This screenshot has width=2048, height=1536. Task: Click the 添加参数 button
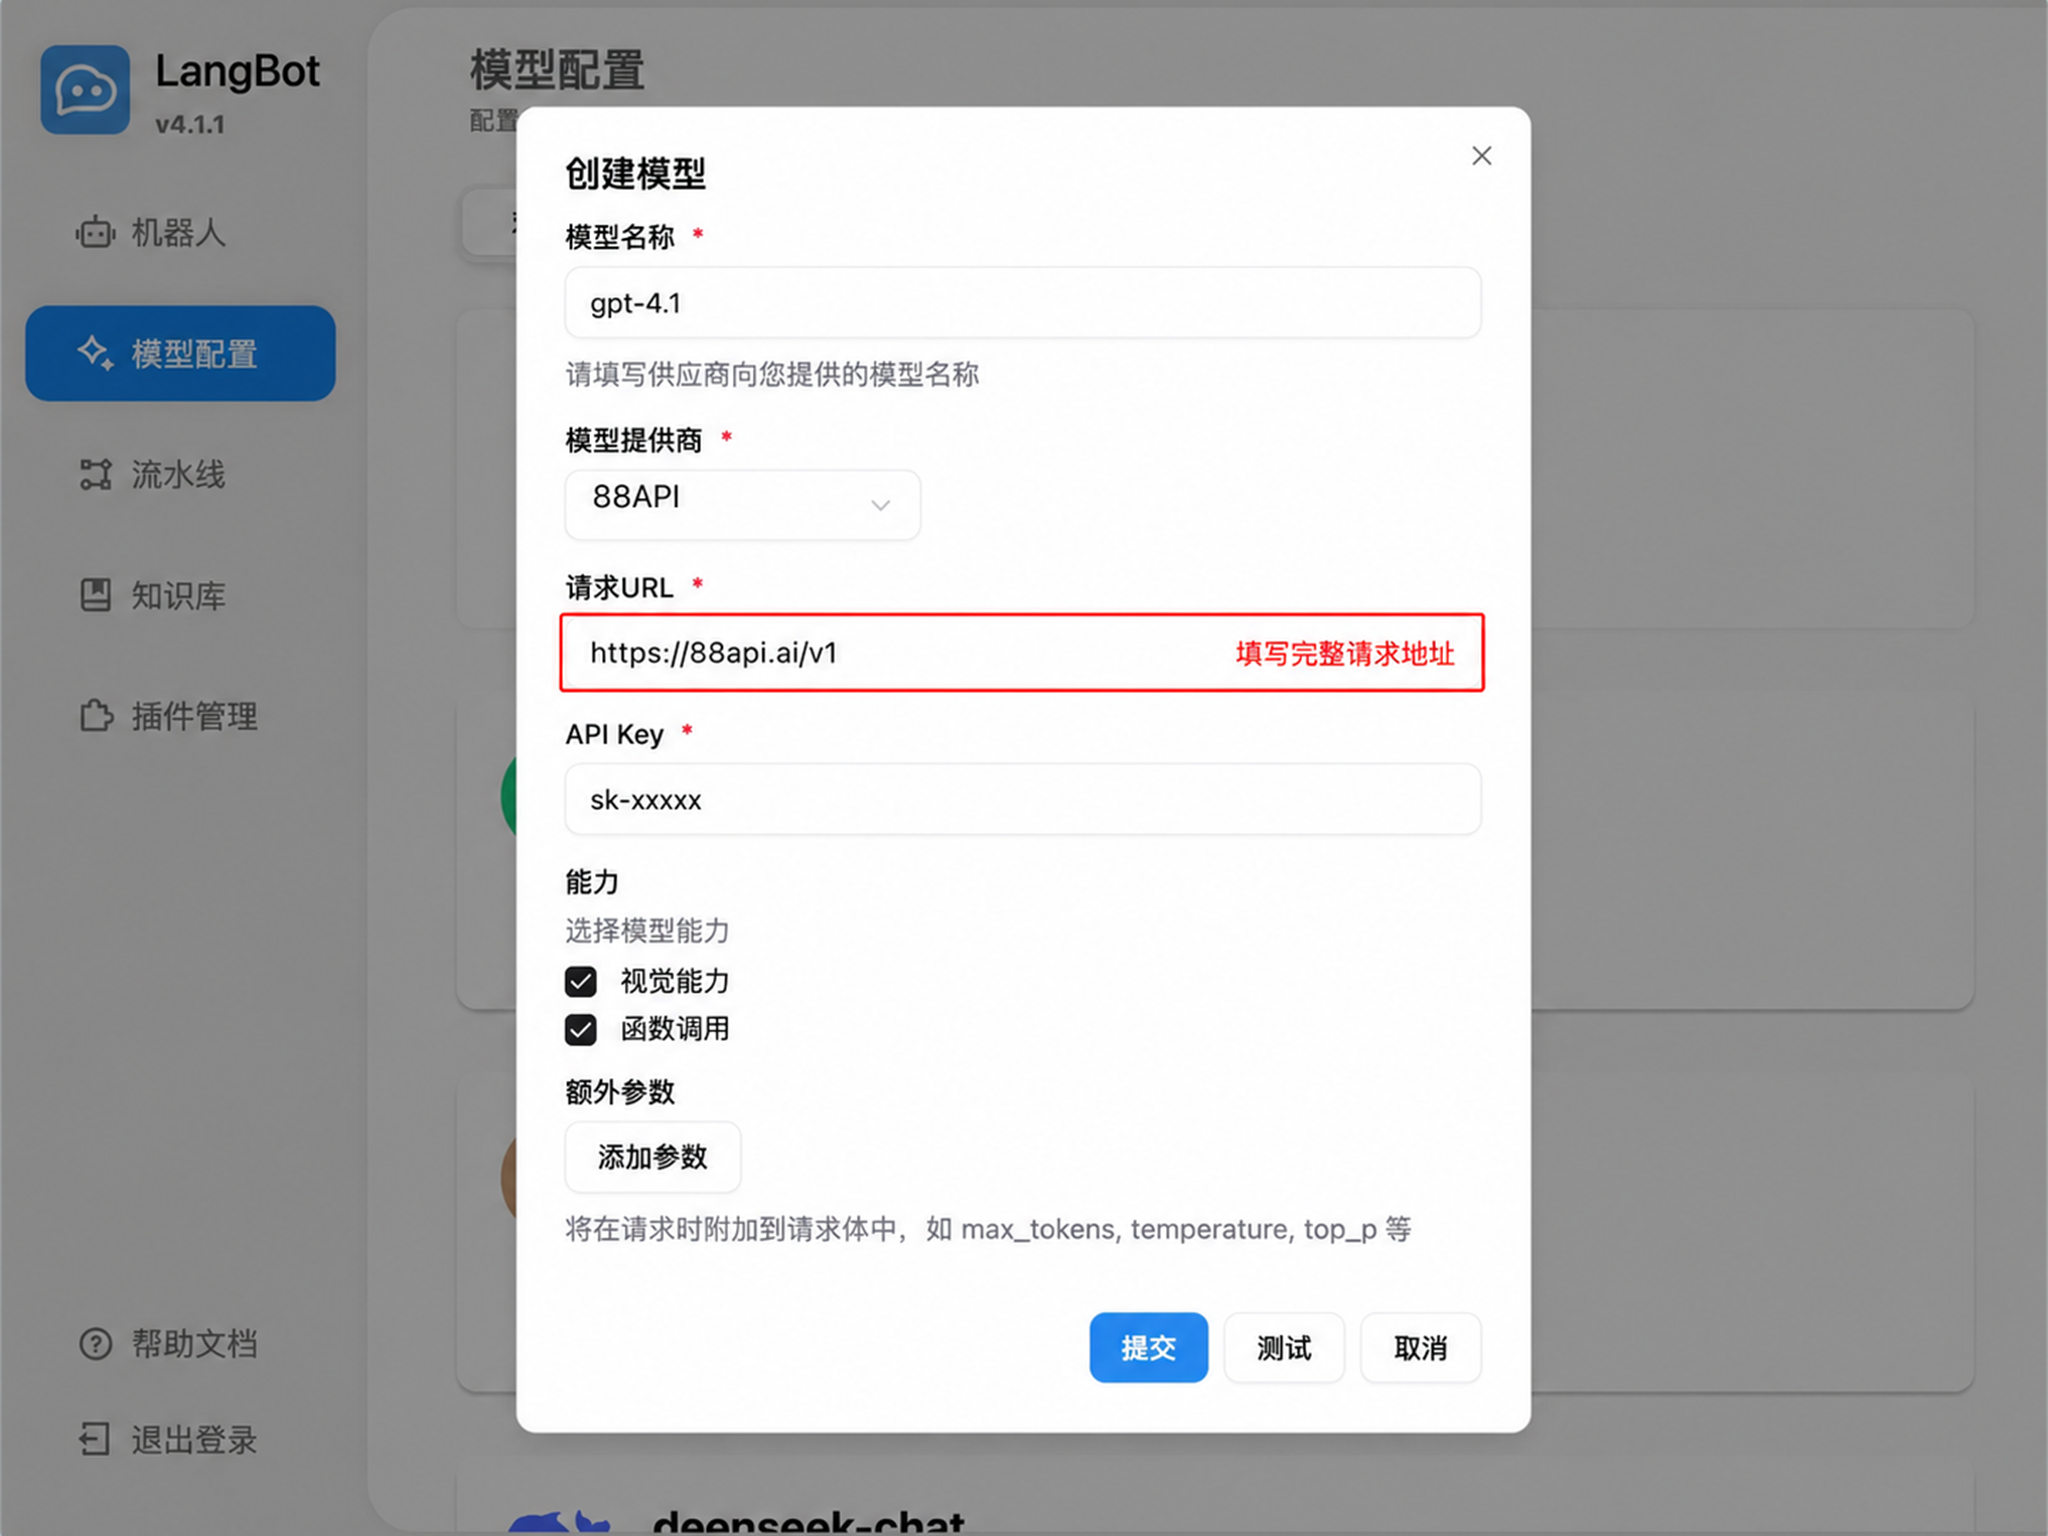coord(652,1157)
